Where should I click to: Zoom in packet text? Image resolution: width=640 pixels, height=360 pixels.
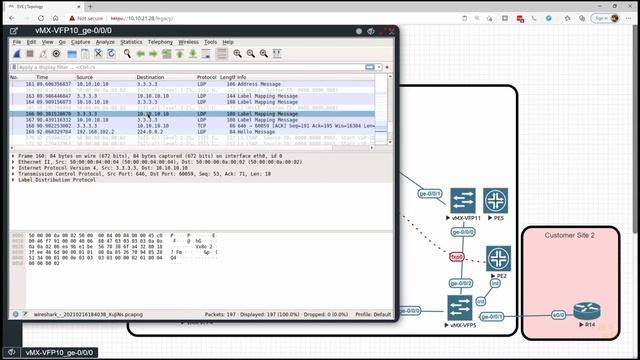[238, 54]
